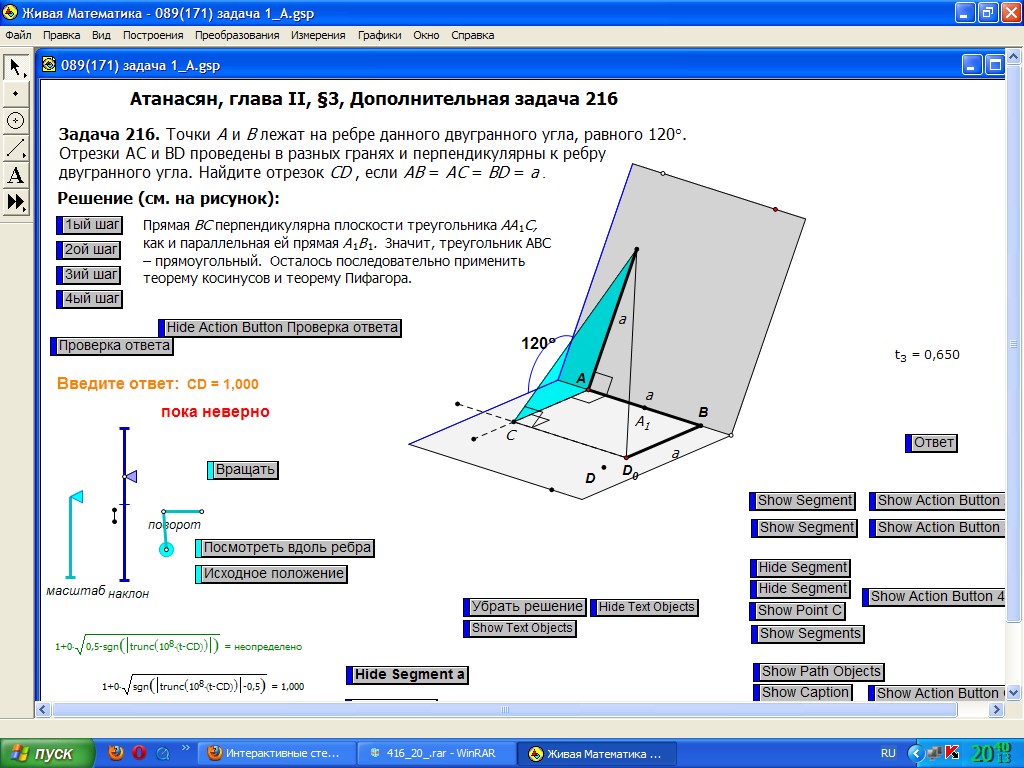Expand the quick launch overflow chevron
Screen dimensions: 1024x768
185,748
